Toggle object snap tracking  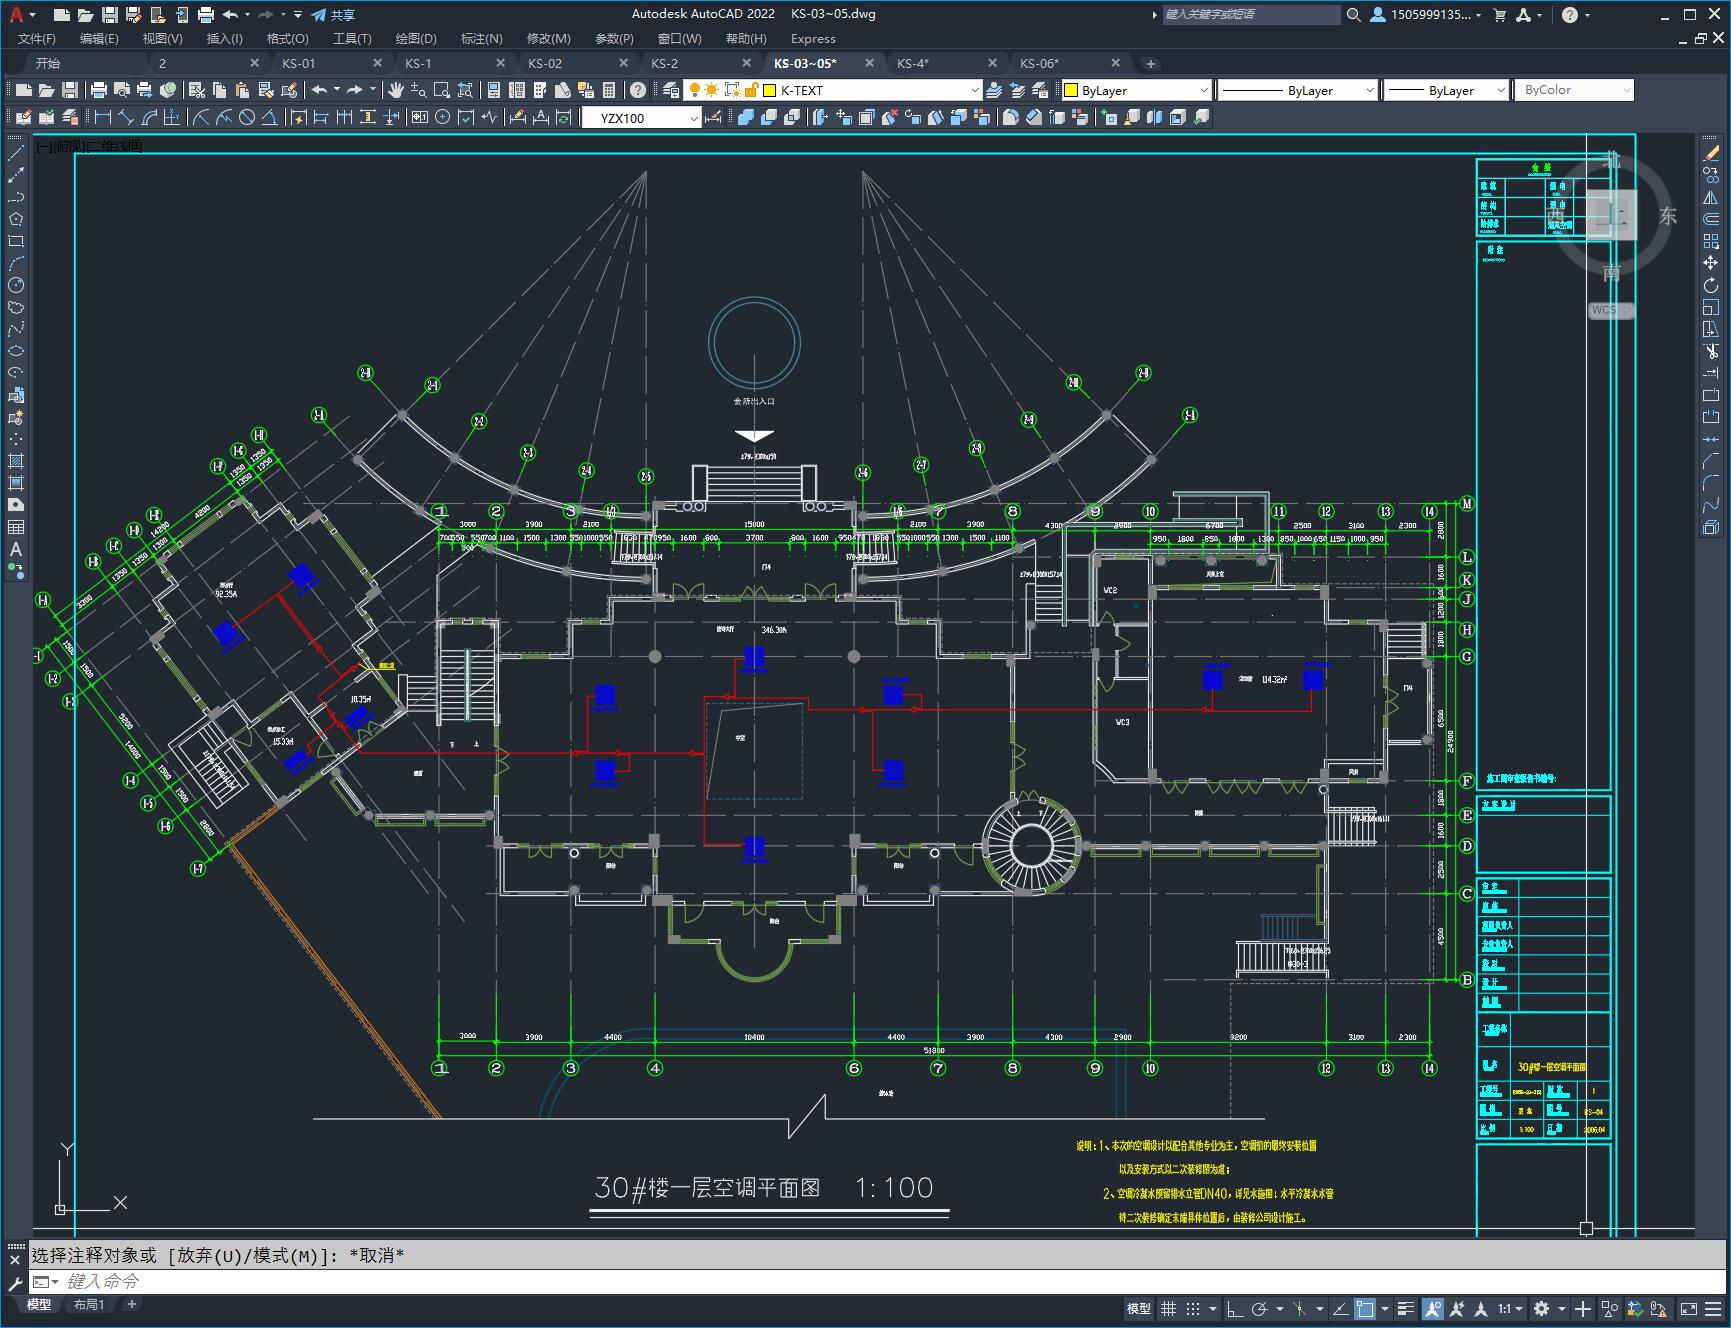pos(1340,1308)
